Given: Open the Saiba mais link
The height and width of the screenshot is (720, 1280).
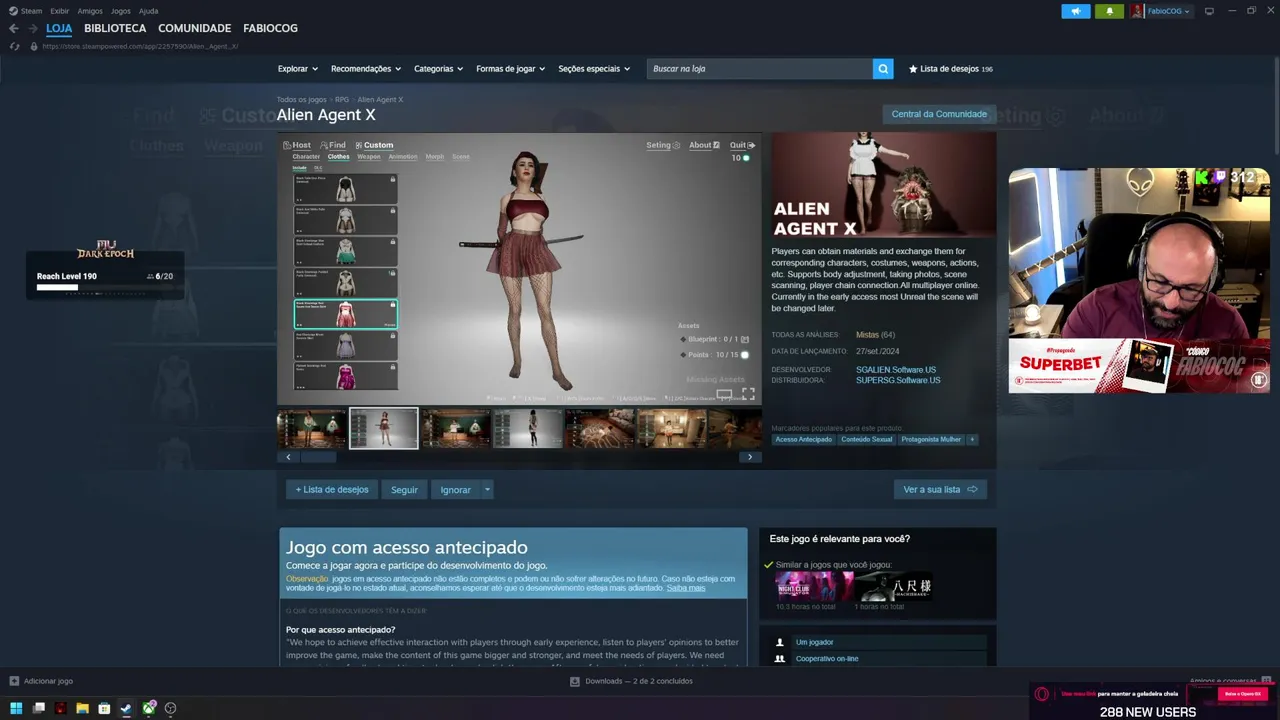Looking at the screenshot, I should point(686,588).
